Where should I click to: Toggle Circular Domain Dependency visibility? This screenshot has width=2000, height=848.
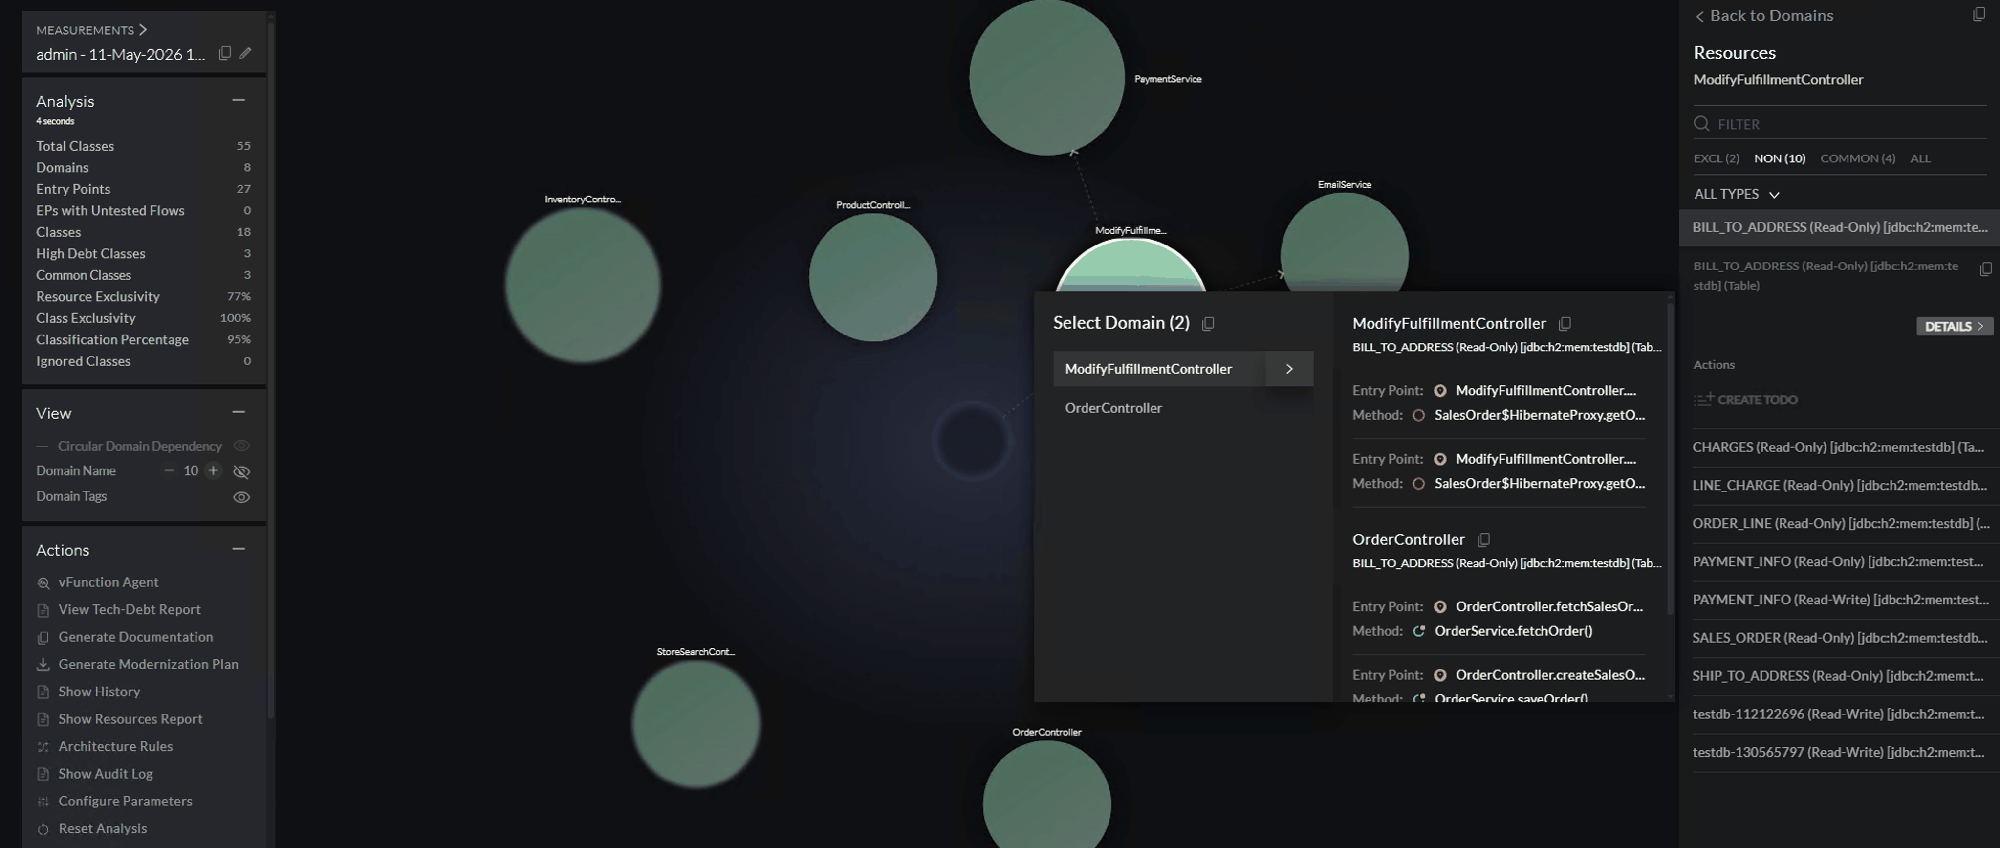241,446
